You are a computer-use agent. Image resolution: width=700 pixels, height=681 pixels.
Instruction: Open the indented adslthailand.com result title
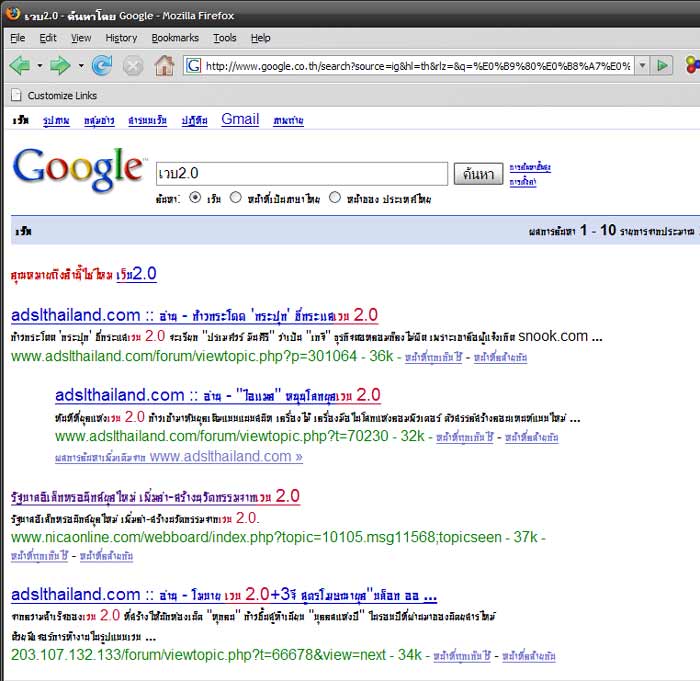point(218,395)
